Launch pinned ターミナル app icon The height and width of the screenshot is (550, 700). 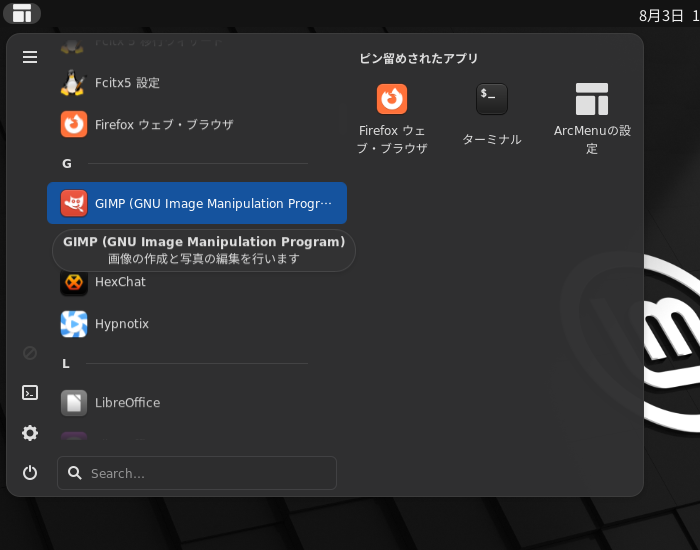point(492,99)
